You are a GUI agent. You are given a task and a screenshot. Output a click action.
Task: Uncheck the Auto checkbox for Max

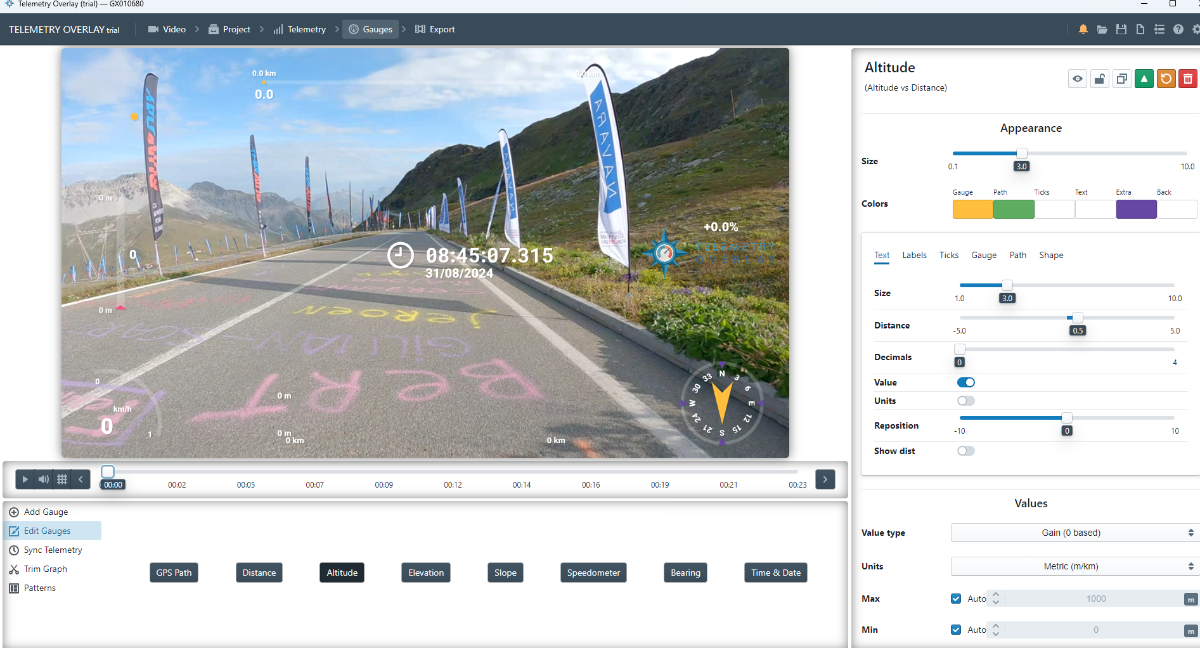tap(957, 599)
